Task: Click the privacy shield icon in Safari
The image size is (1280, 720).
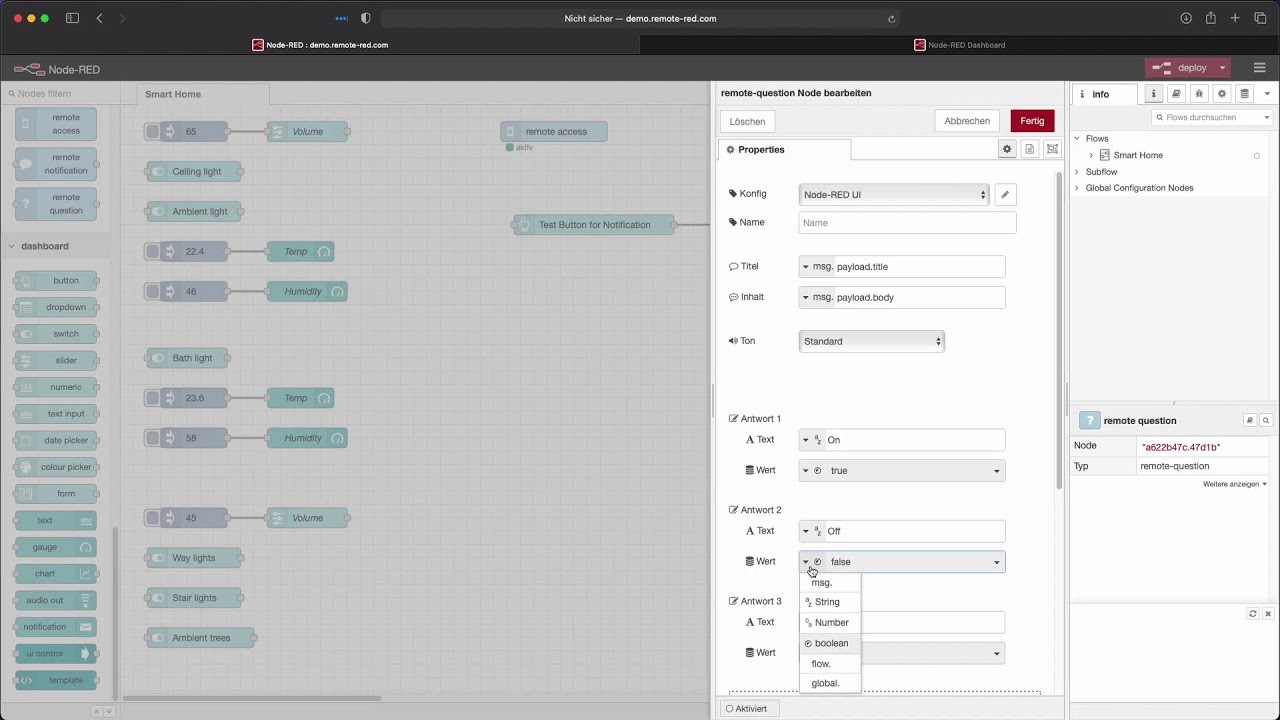Action: click(365, 18)
